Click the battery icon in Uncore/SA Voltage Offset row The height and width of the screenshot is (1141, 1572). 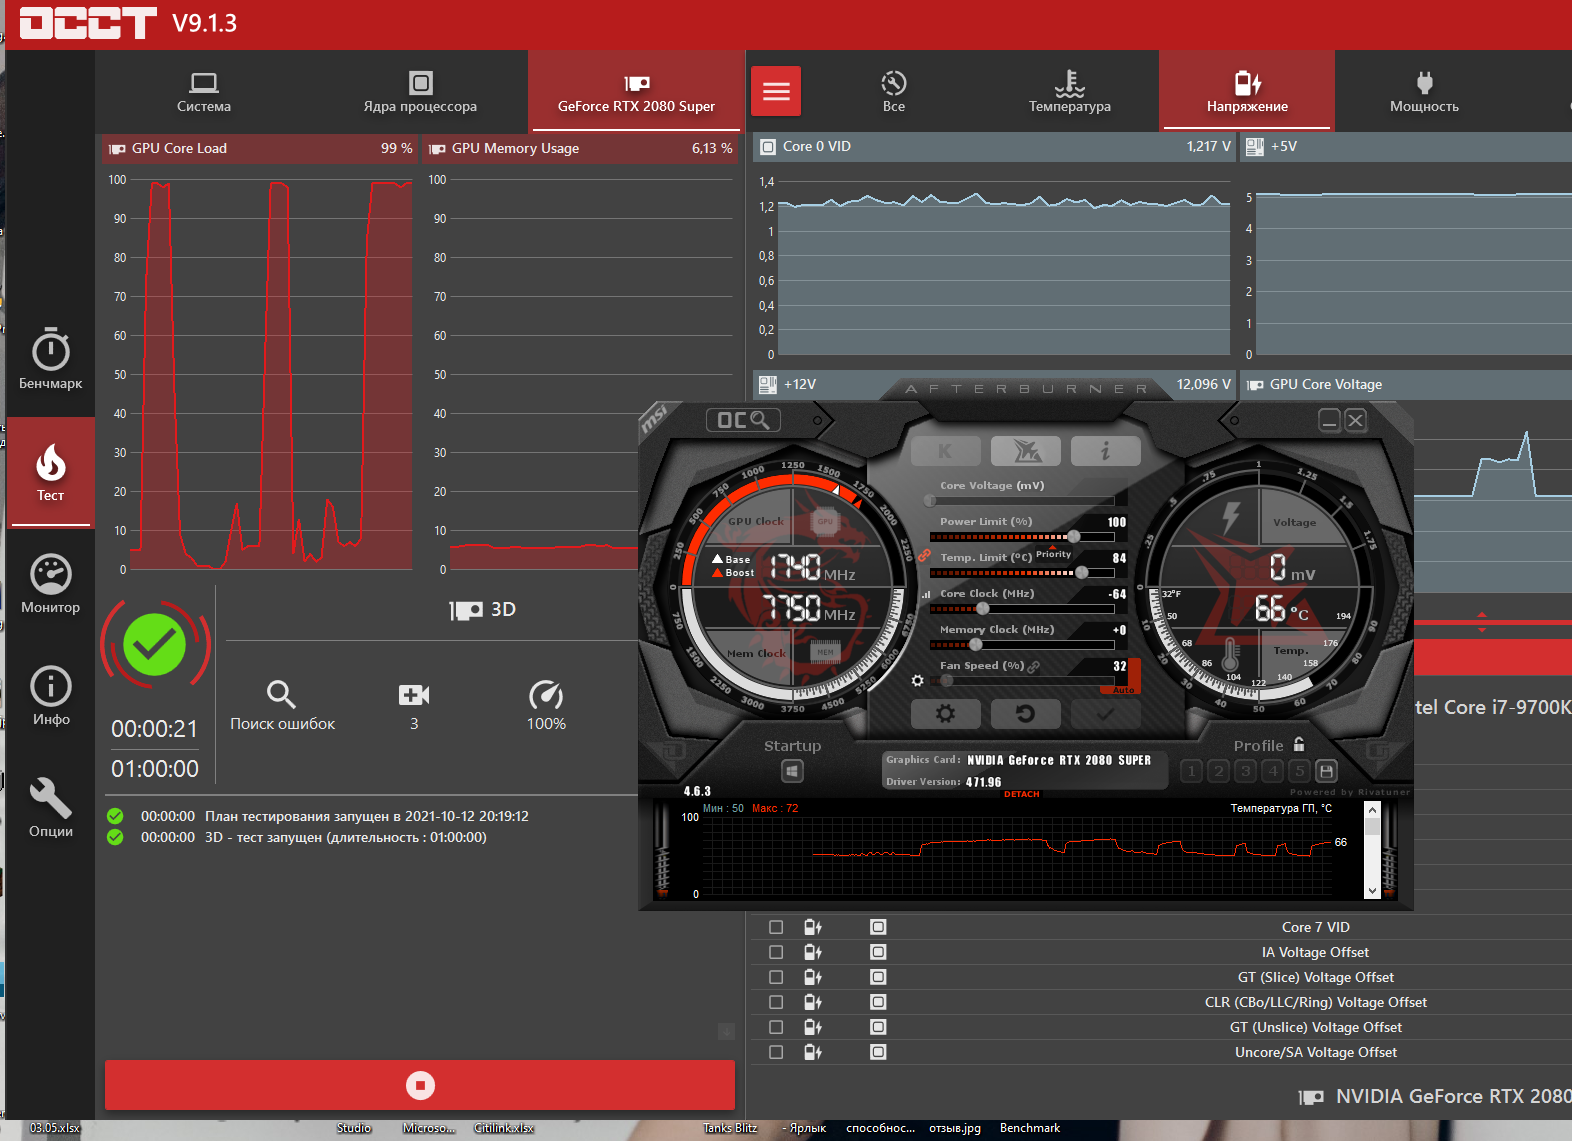pyautogui.click(x=813, y=1052)
